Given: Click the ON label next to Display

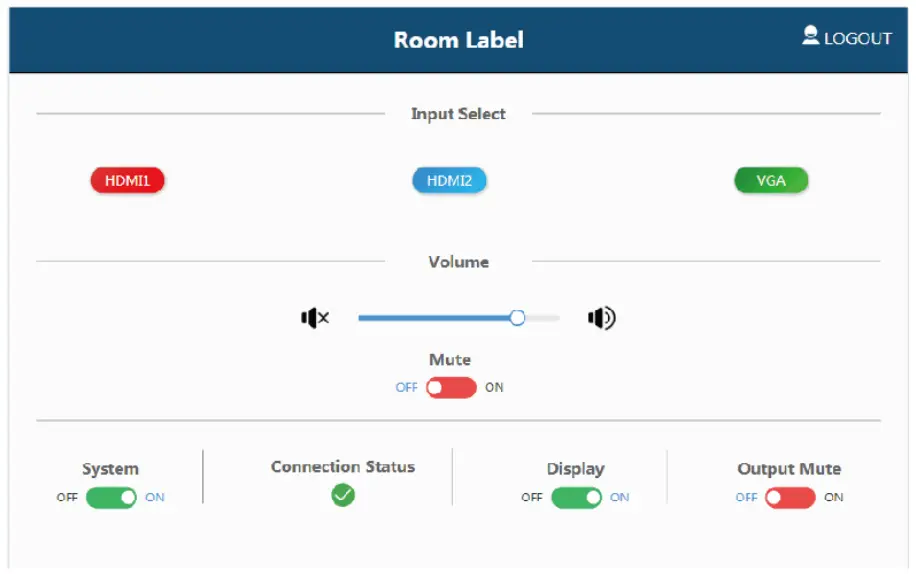Looking at the screenshot, I should [x=620, y=498].
